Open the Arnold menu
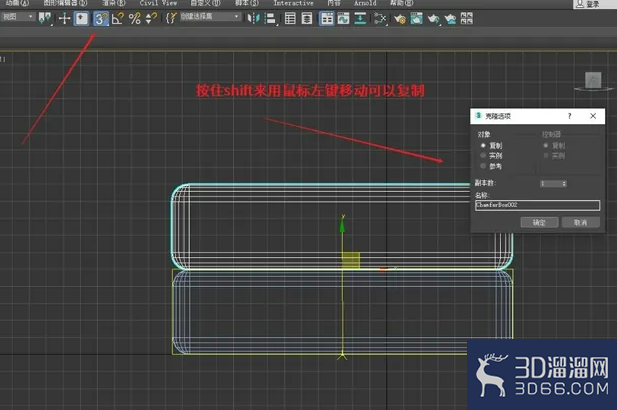This screenshot has width=617, height=410. point(365,3)
